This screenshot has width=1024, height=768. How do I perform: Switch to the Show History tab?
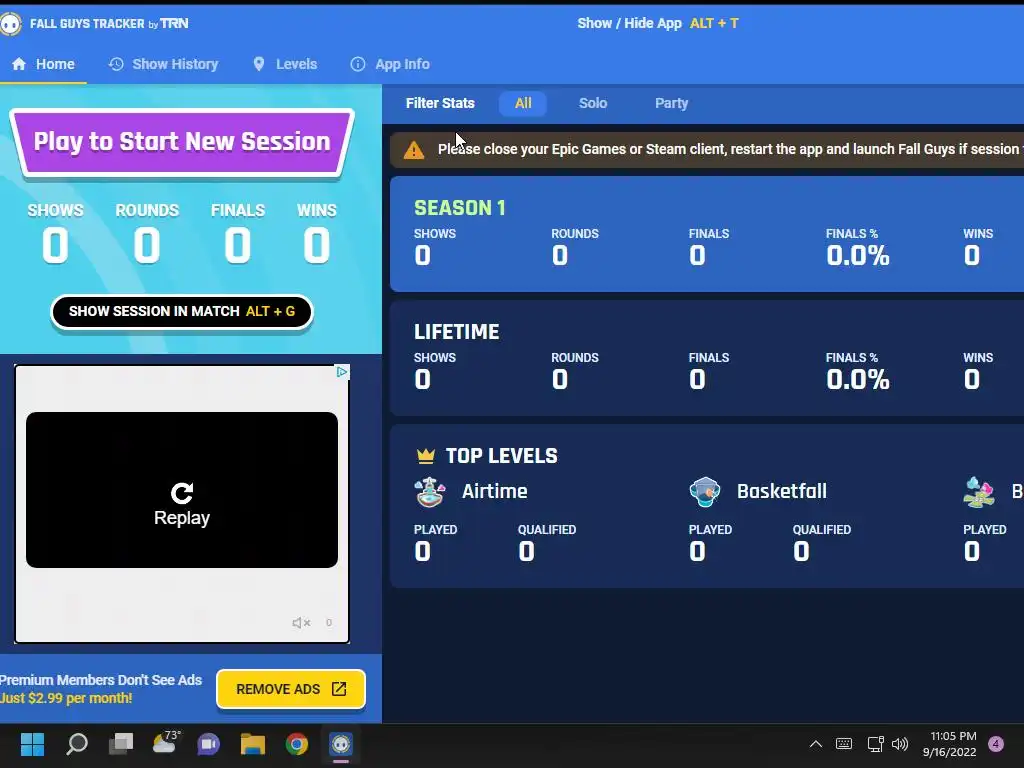[x=164, y=64]
